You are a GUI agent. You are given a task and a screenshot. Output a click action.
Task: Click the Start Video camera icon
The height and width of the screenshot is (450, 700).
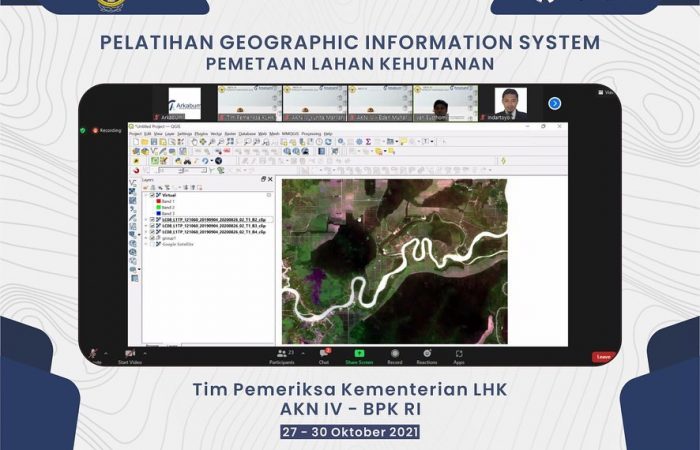click(x=130, y=354)
